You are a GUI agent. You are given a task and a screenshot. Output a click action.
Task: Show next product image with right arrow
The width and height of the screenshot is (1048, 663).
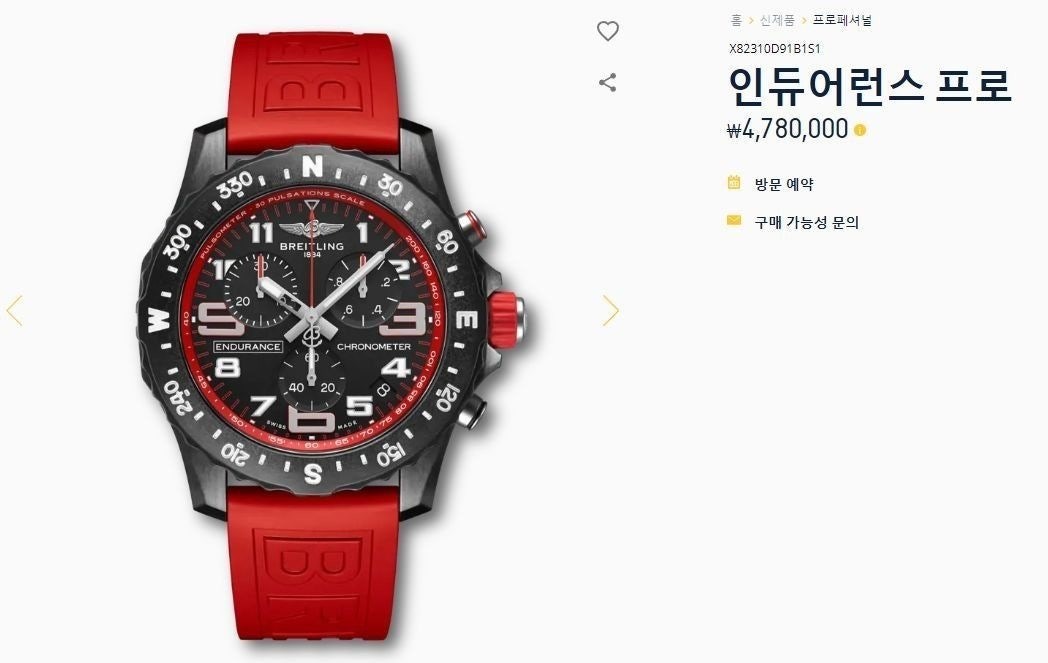point(610,311)
